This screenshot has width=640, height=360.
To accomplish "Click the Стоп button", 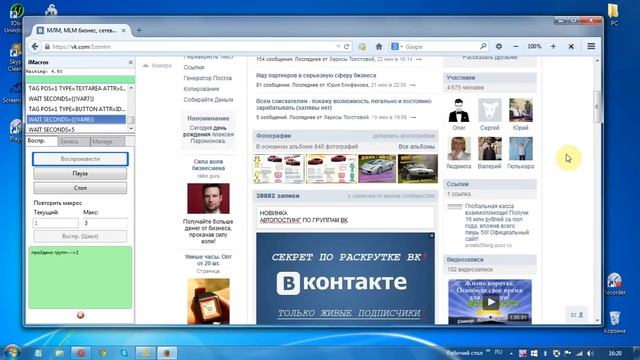I will tap(80, 188).
